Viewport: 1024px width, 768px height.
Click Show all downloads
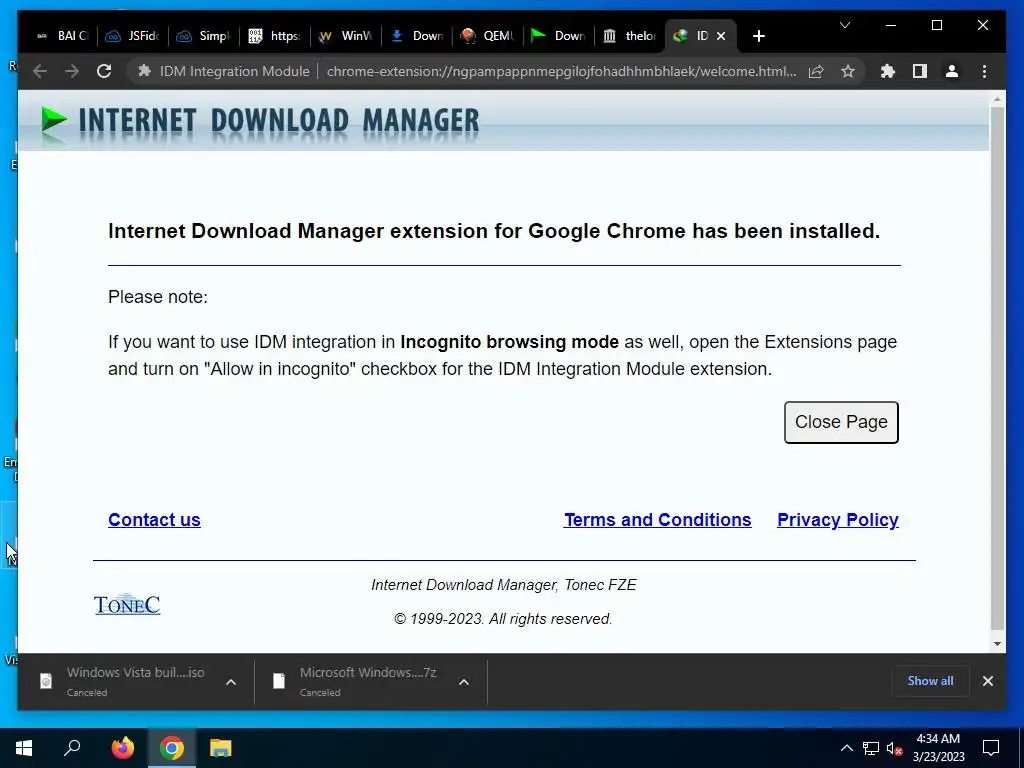coord(930,680)
